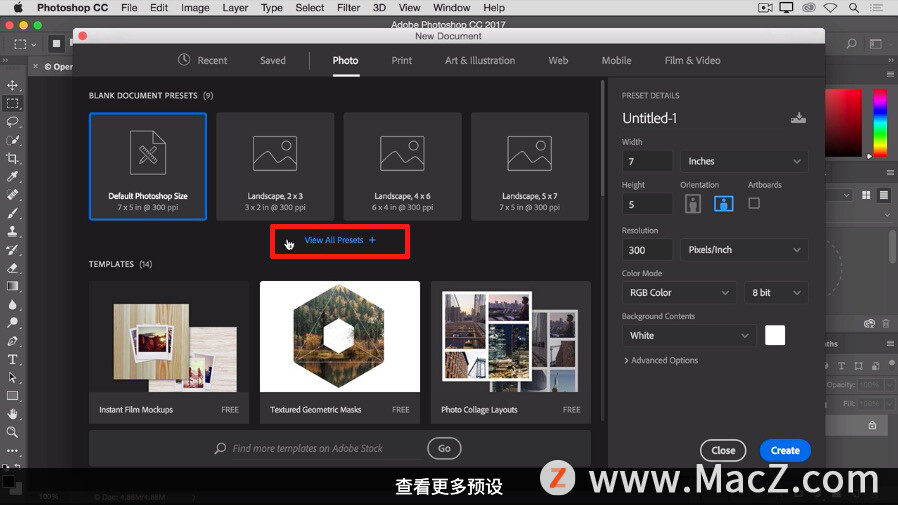Select the Eyedropper tool
Image resolution: width=898 pixels, height=505 pixels.
pos(12,177)
